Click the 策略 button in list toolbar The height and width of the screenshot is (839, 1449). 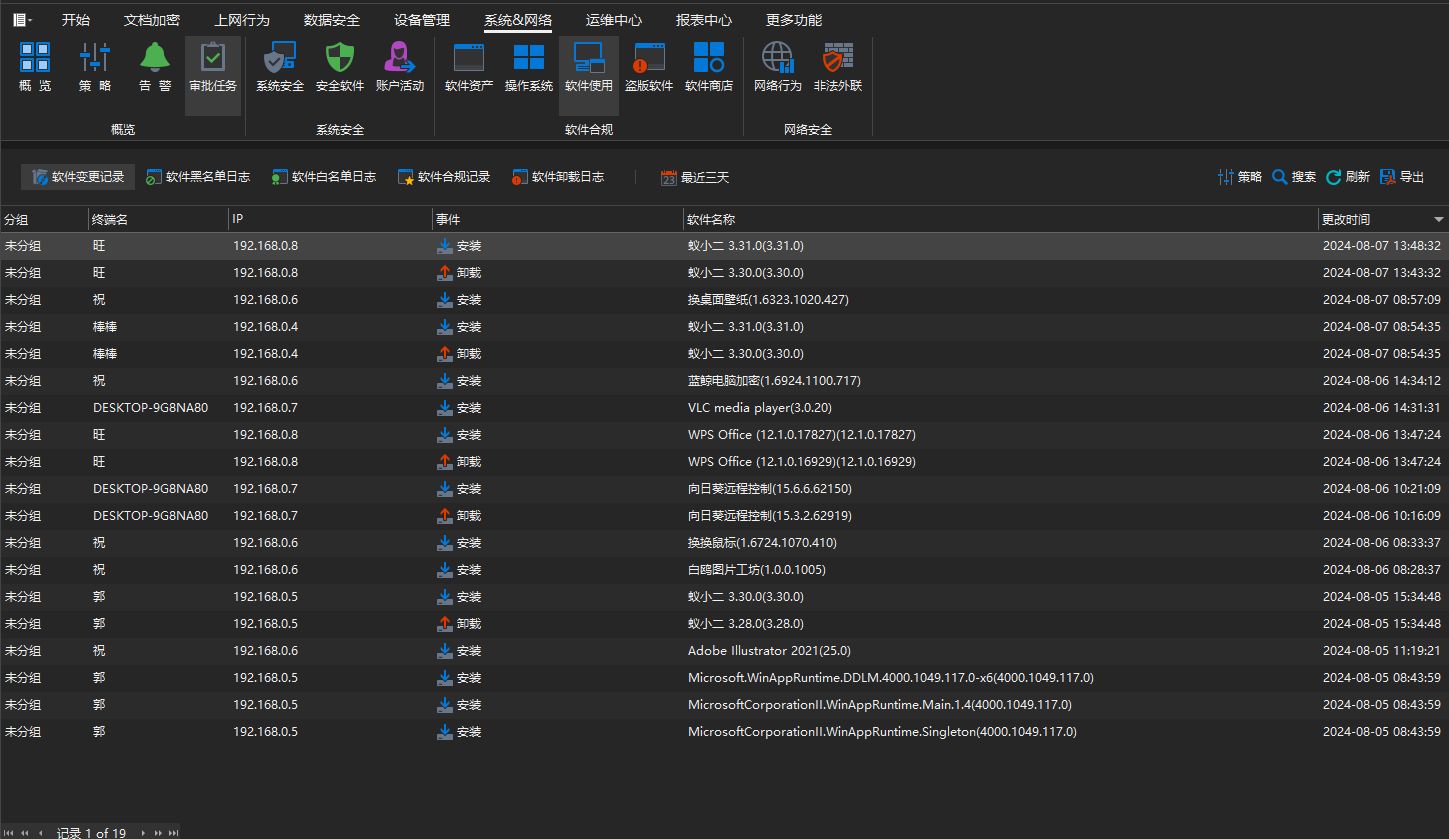(x=1240, y=177)
